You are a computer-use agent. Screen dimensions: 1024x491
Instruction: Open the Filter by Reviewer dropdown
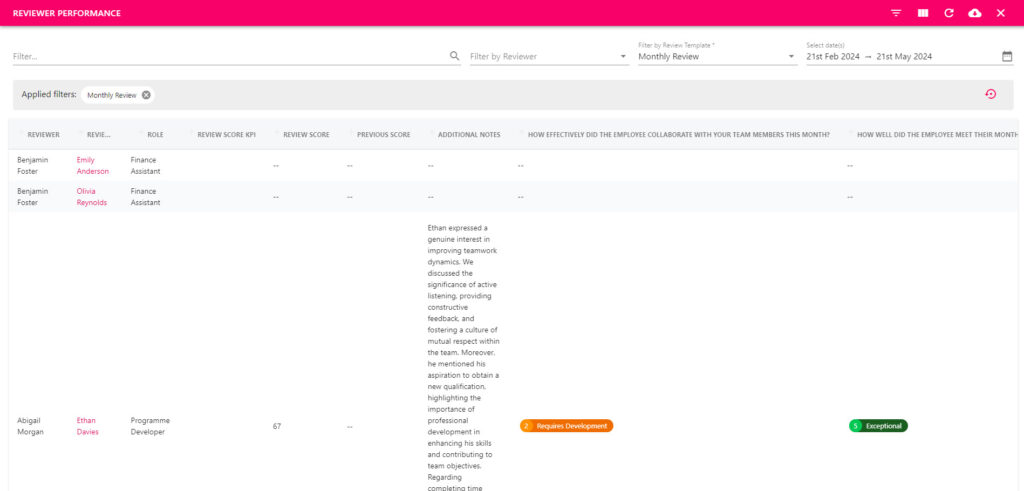(x=549, y=57)
